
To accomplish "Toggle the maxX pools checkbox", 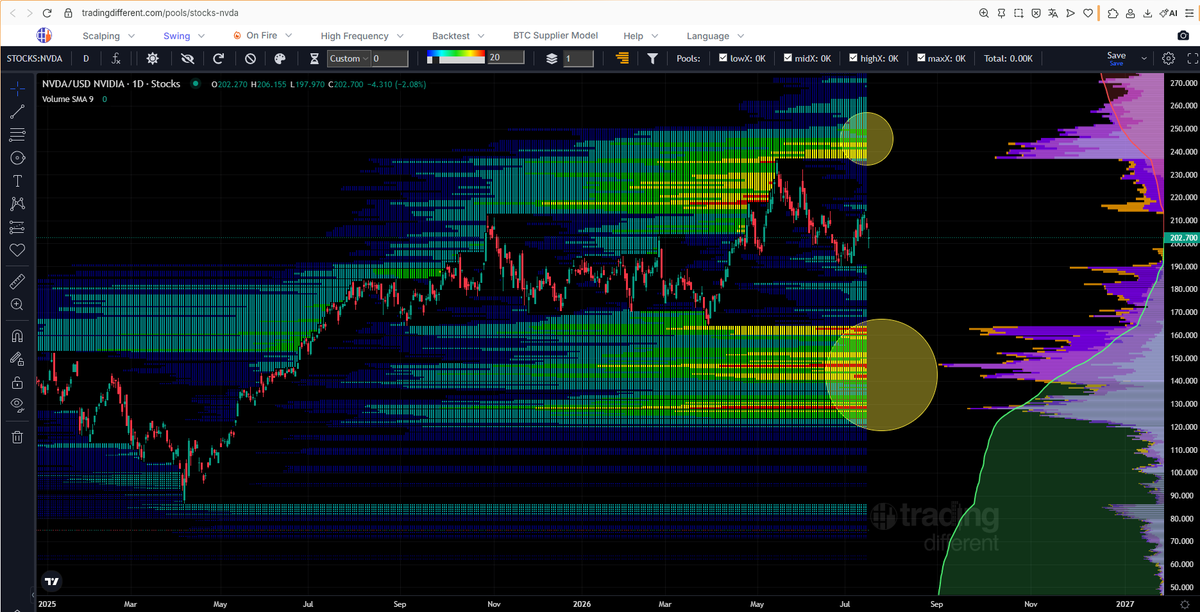I will 919,58.
